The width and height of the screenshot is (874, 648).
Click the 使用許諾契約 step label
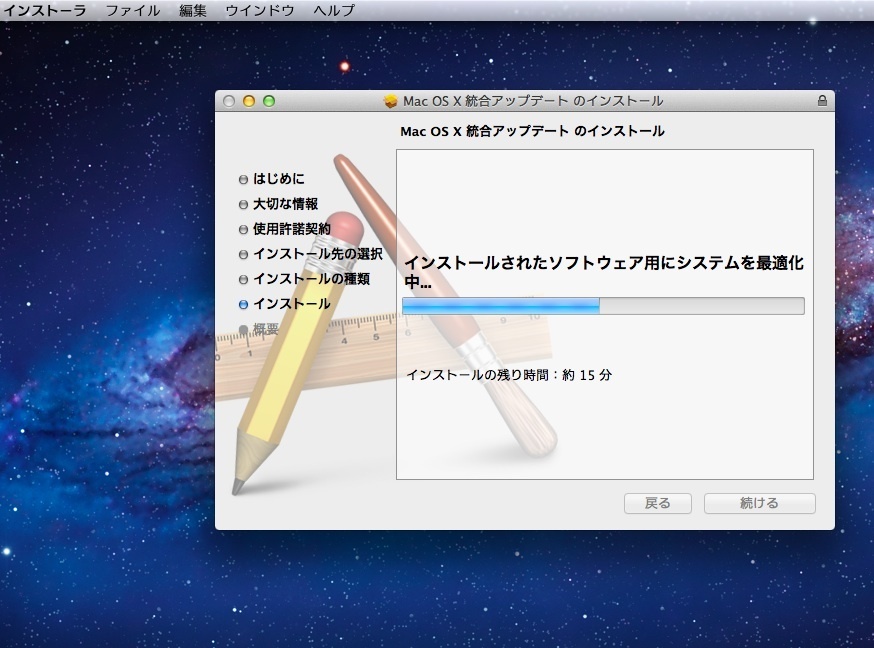(292, 228)
